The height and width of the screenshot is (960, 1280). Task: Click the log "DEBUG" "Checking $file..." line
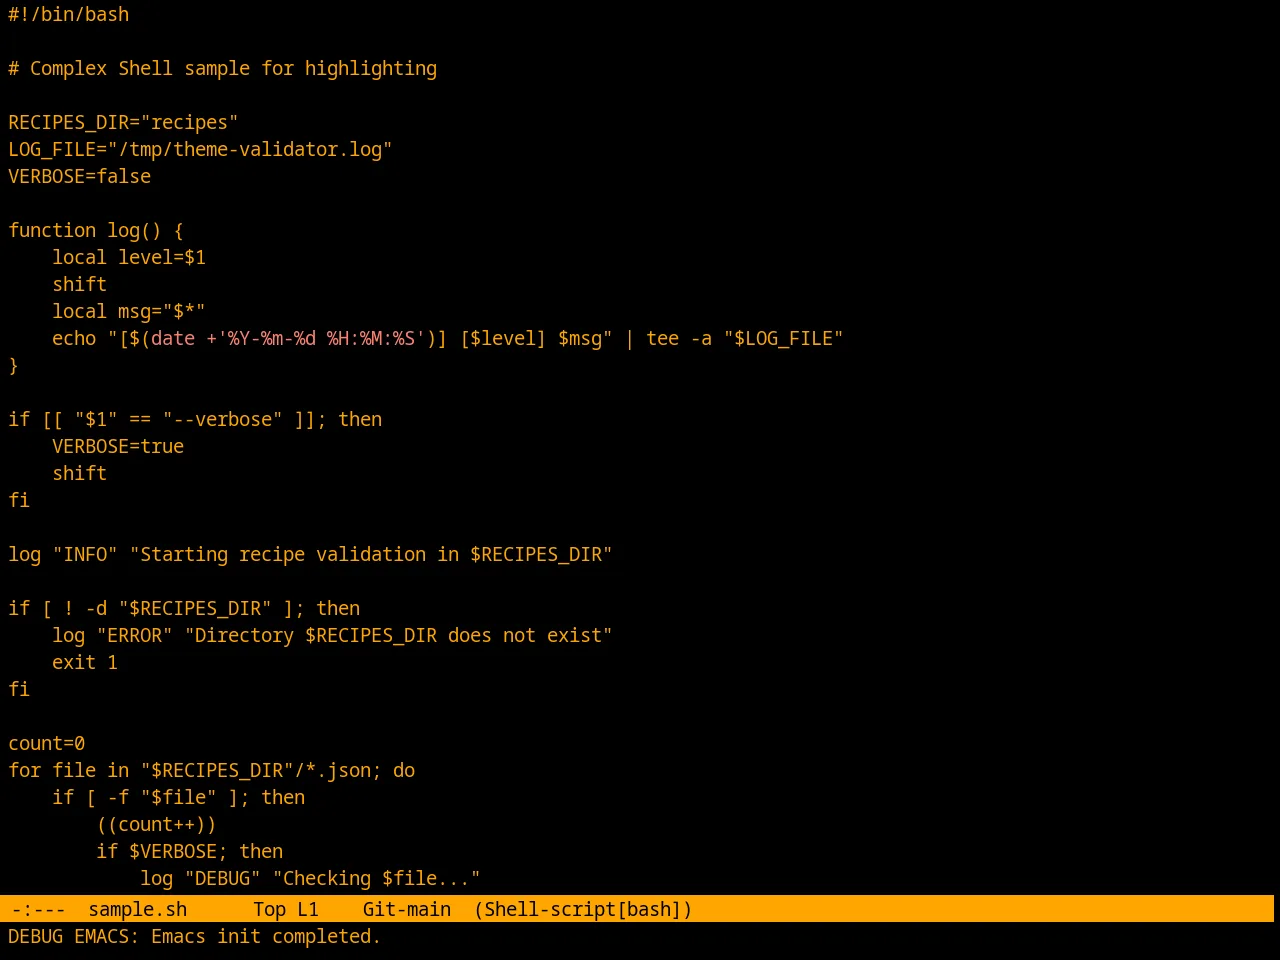click(x=310, y=878)
